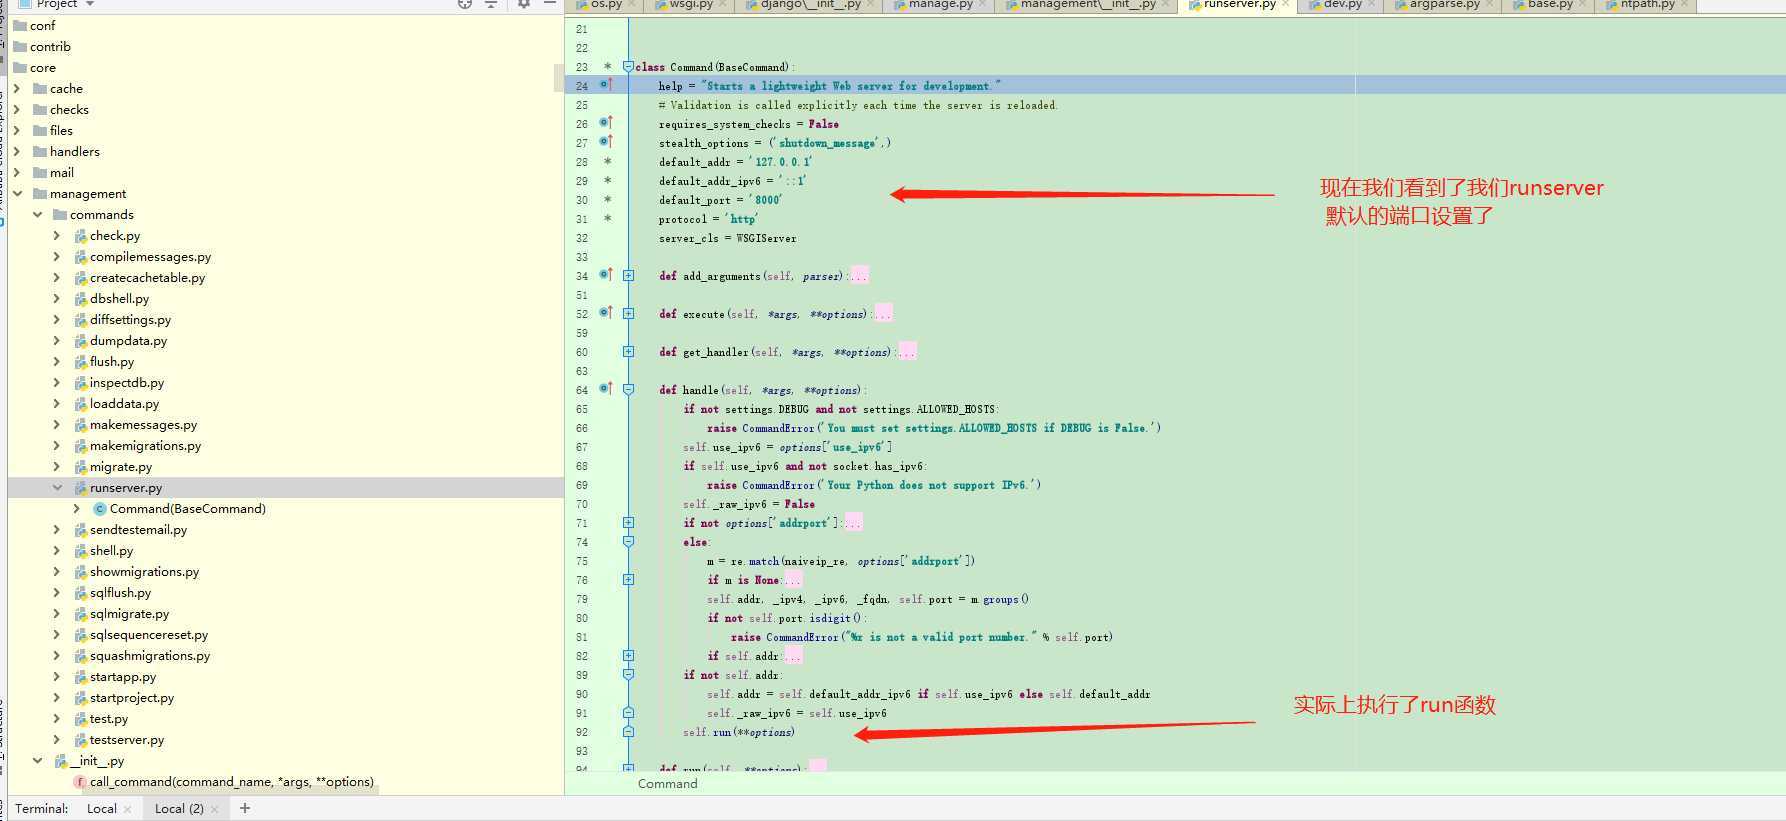Click override gutter icon on line 24
The height and width of the screenshot is (821, 1786).
pos(606,85)
